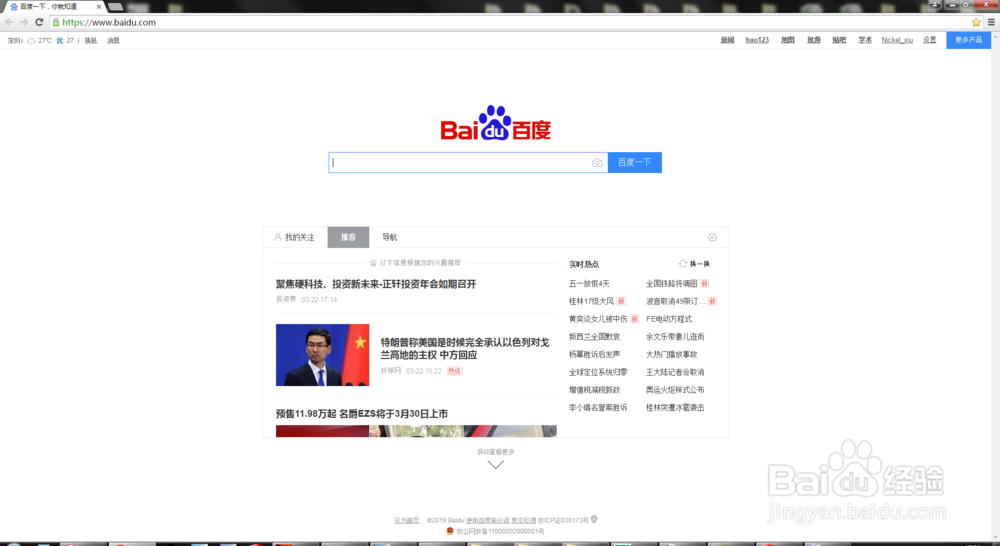
Task: Click the feed settings gear icon
Action: coord(712,237)
